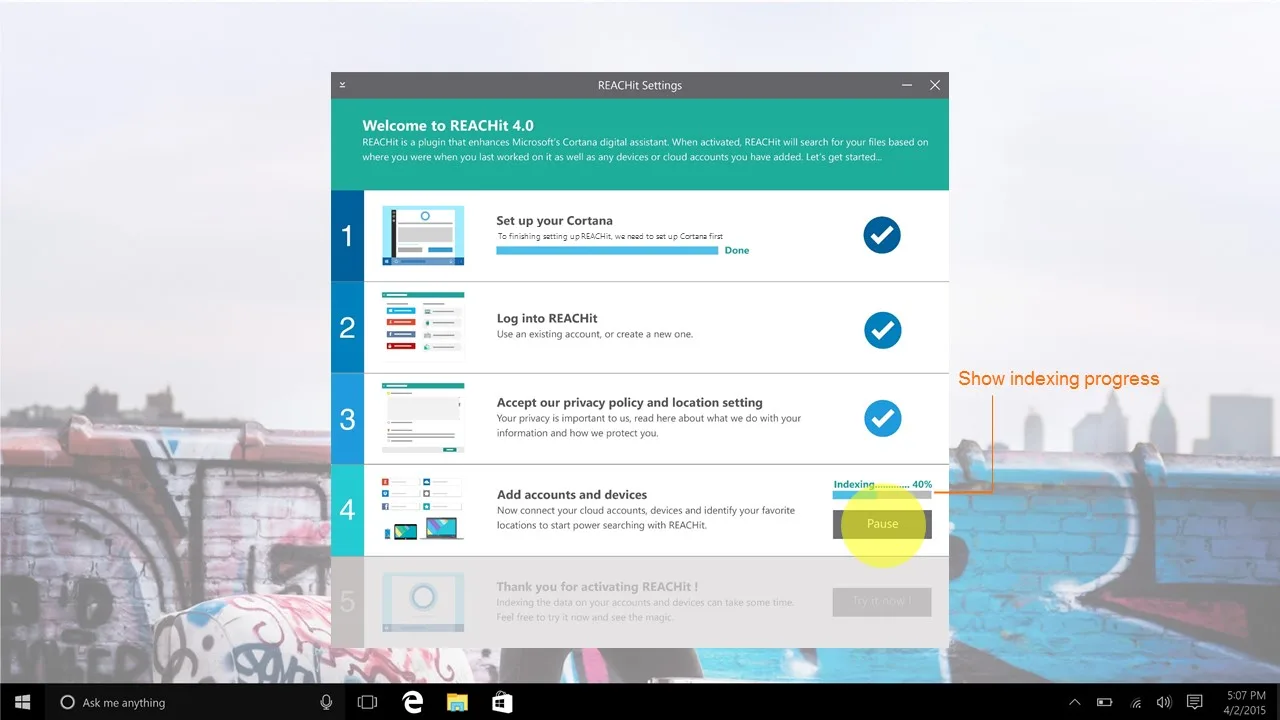1280x720 pixels.
Task: Click the Thank you for activating thumbnail
Action: click(x=423, y=602)
